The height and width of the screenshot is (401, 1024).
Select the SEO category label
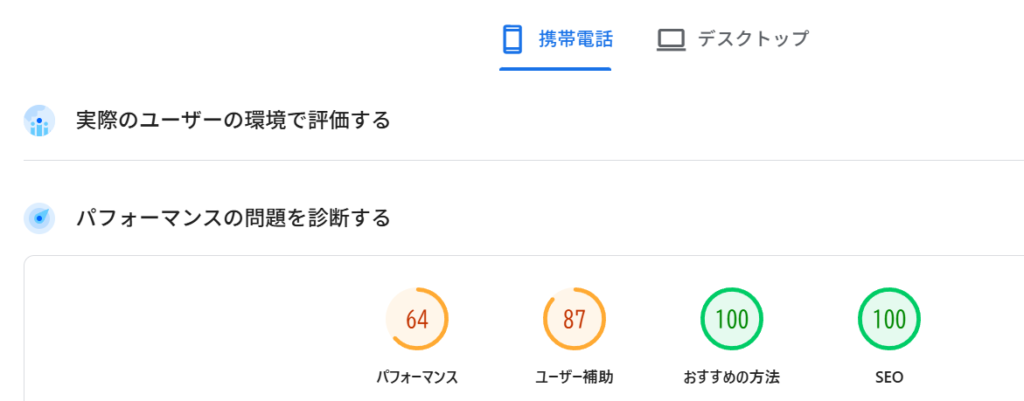point(889,377)
